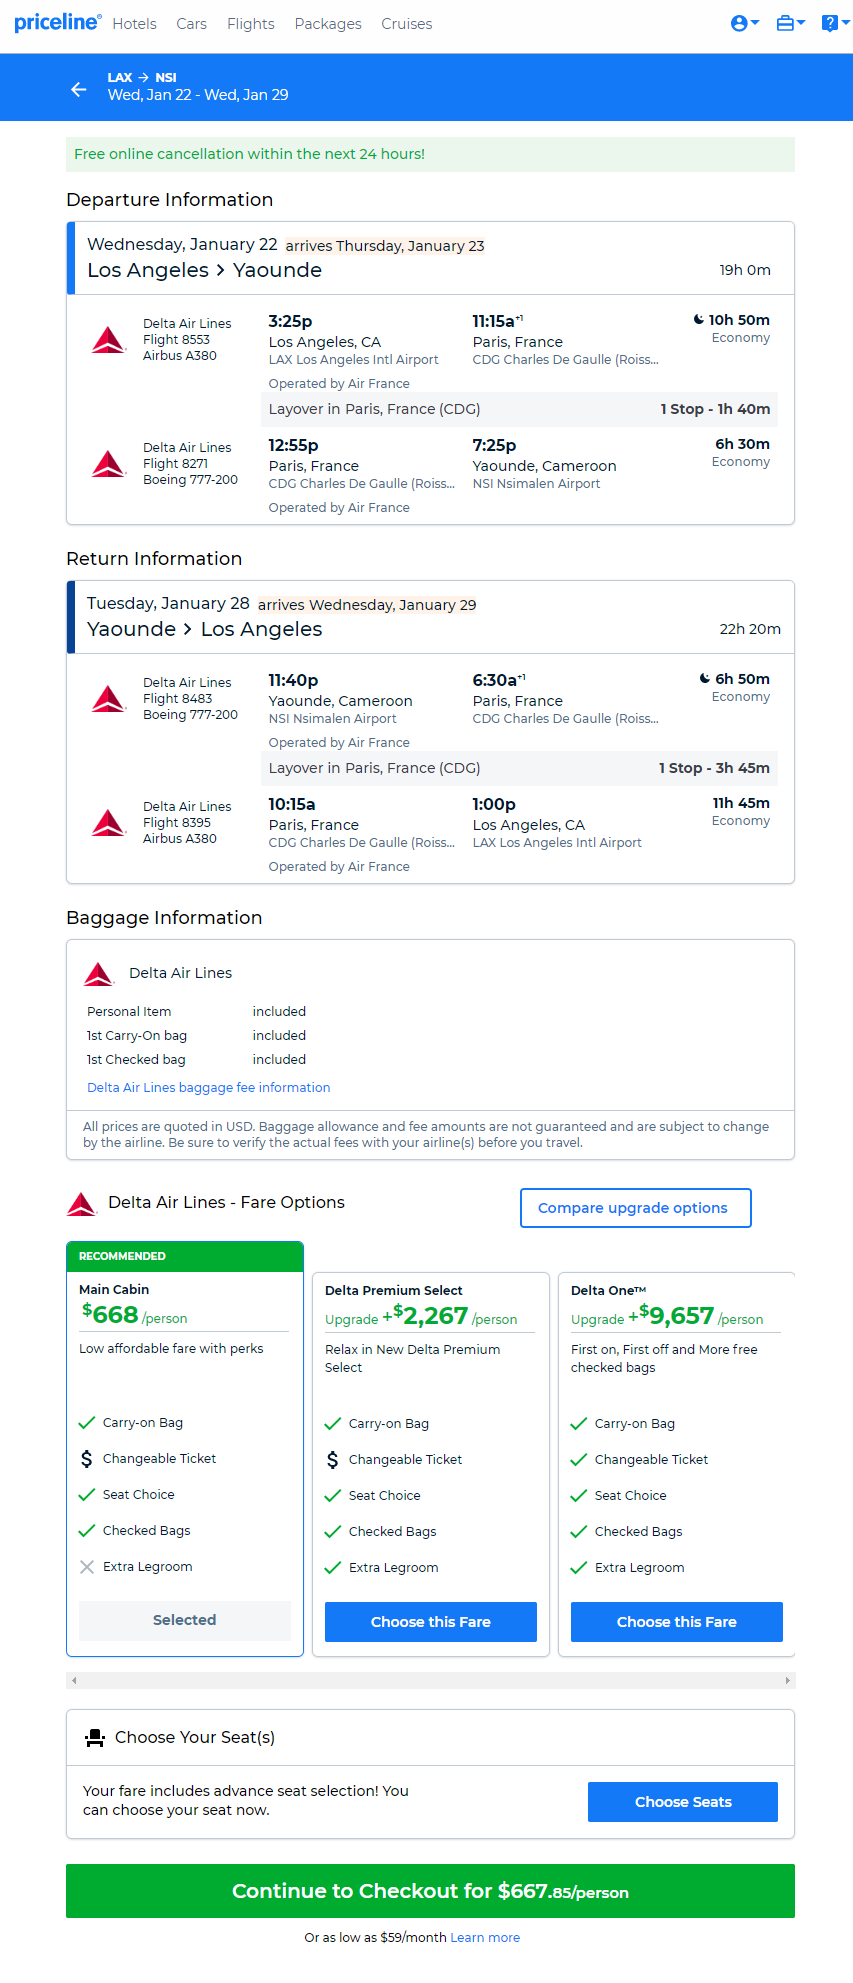Click the Delta logo next to Fare Options
Image resolution: width=853 pixels, height=1983 pixels.
(81, 1204)
